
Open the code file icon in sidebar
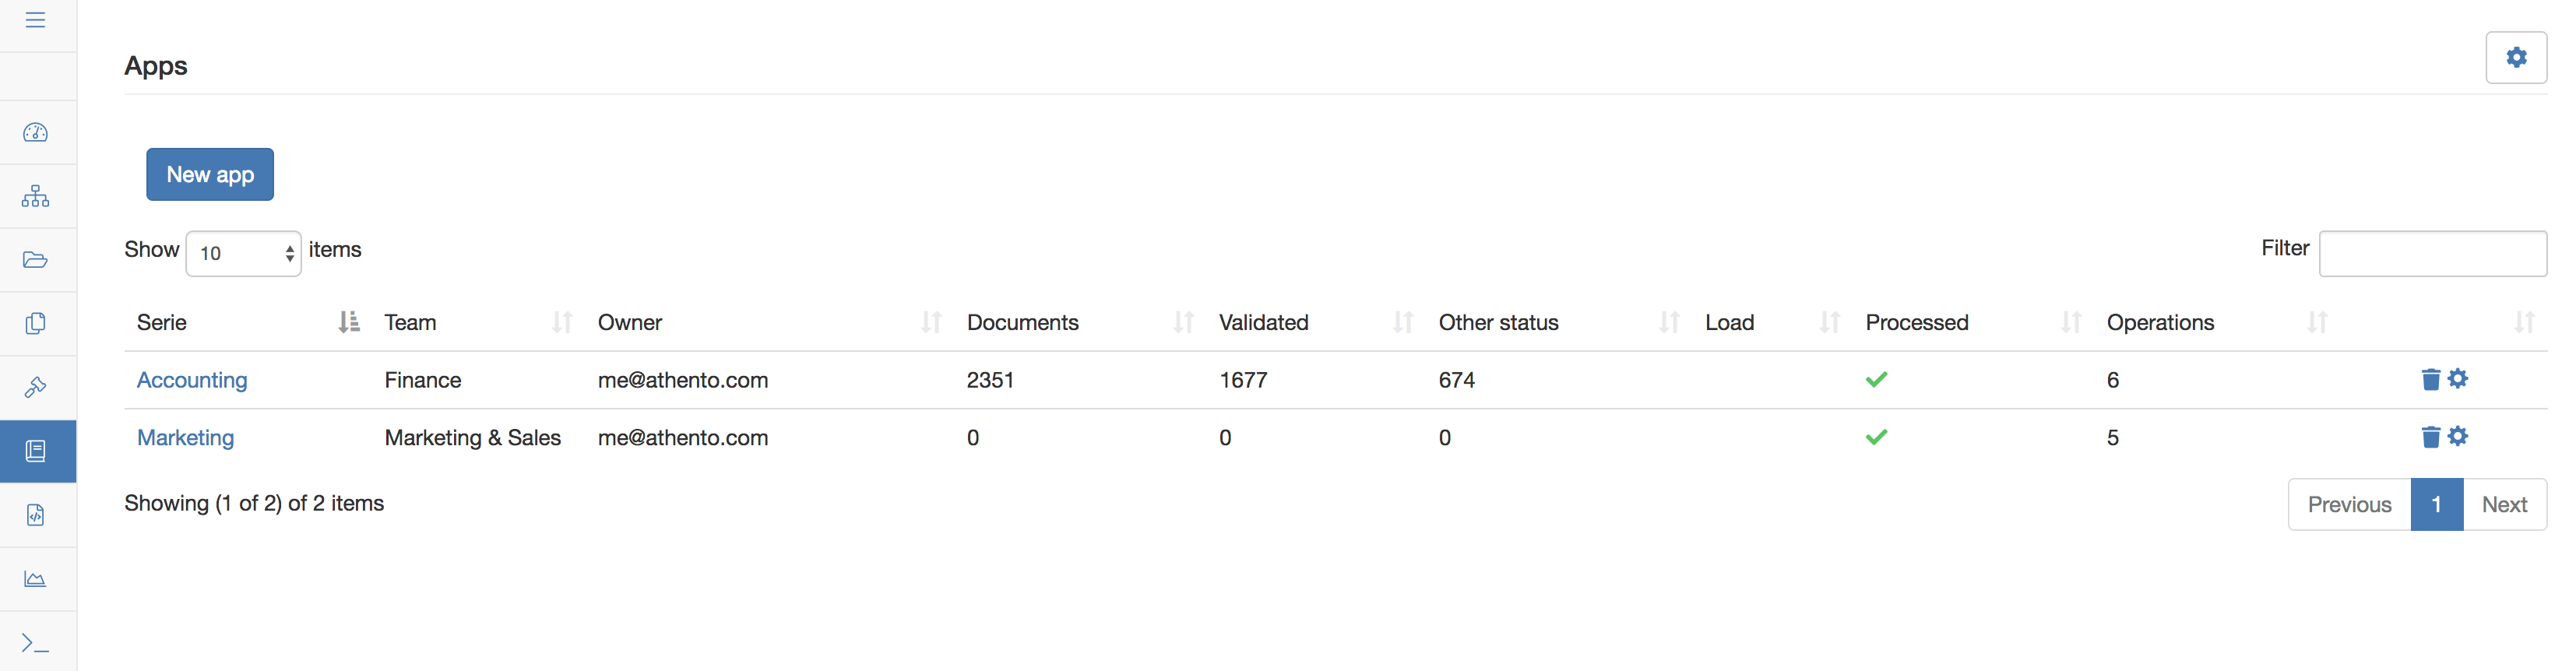click(x=36, y=515)
